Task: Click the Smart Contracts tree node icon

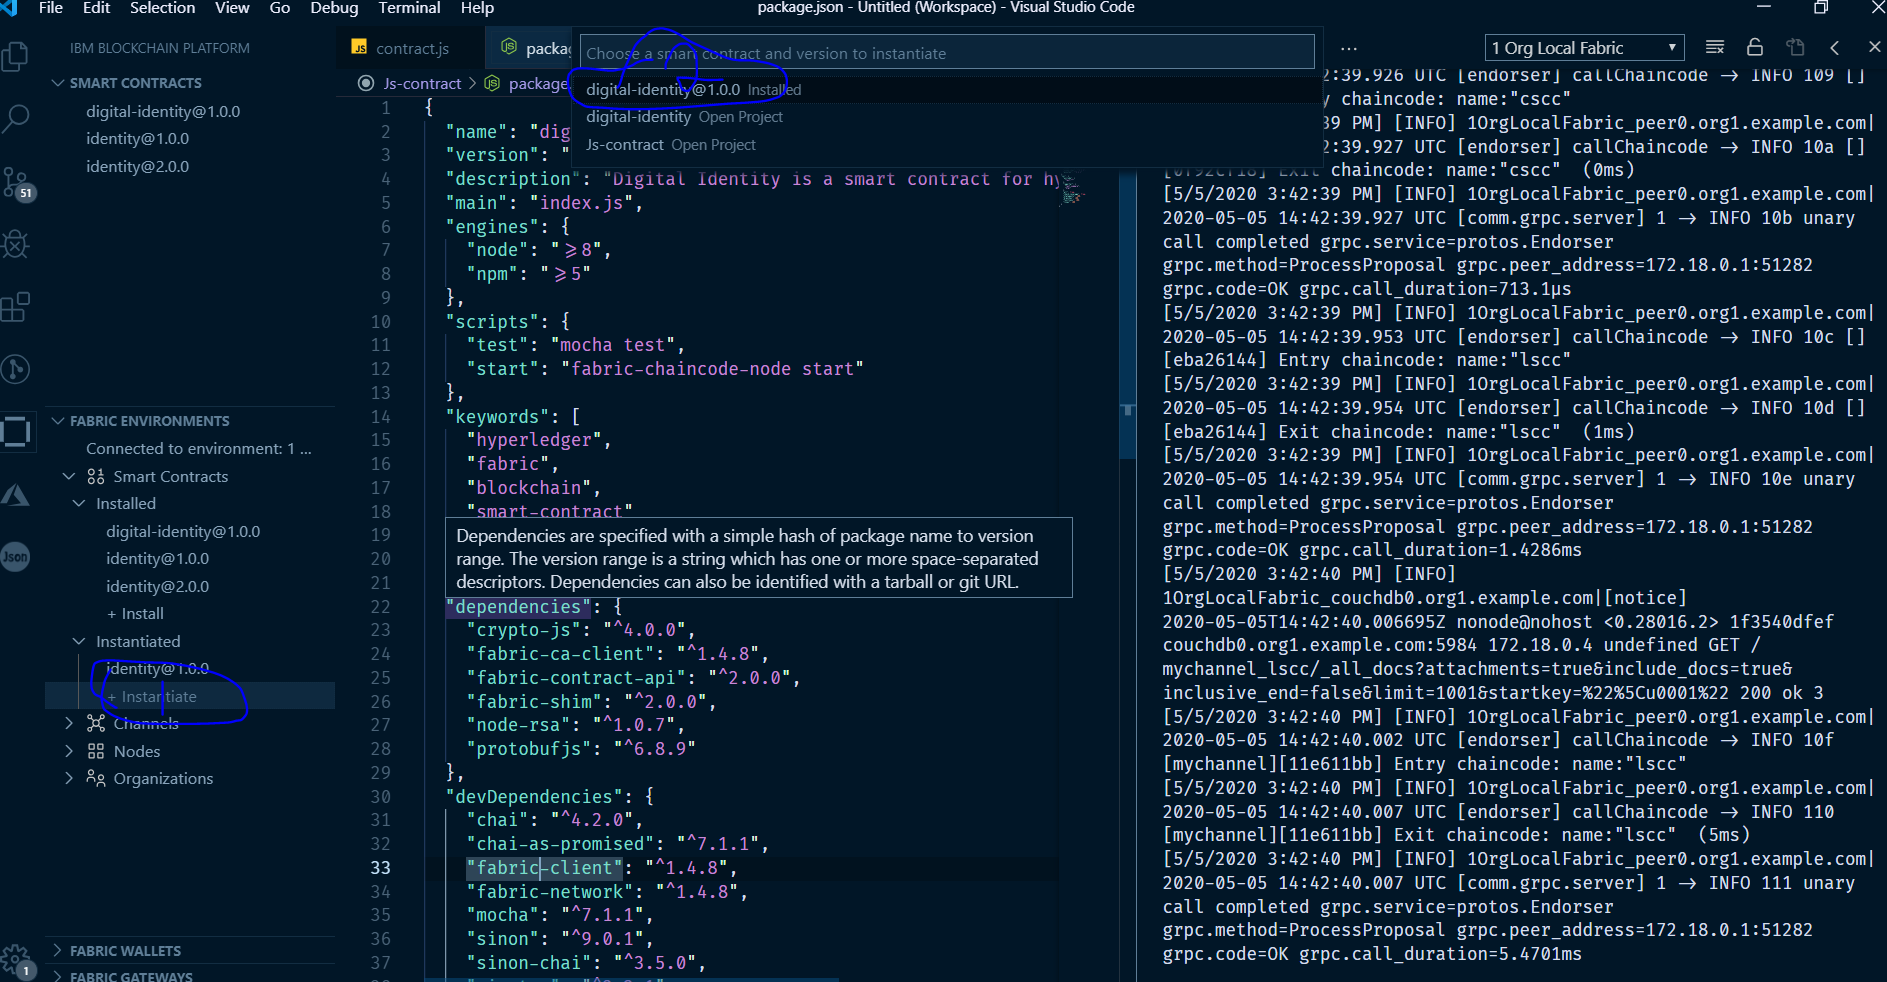Action: tap(96, 476)
